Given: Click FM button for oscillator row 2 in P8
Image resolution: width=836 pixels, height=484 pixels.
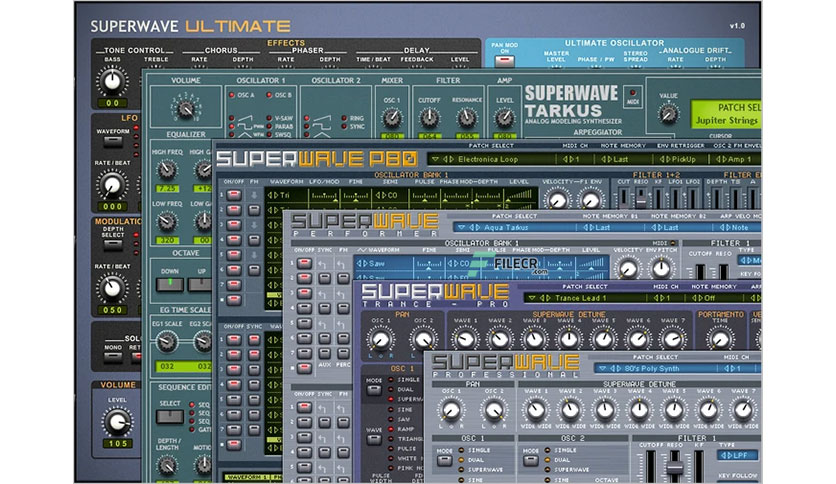Looking at the screenshot, I should (254, 211).
